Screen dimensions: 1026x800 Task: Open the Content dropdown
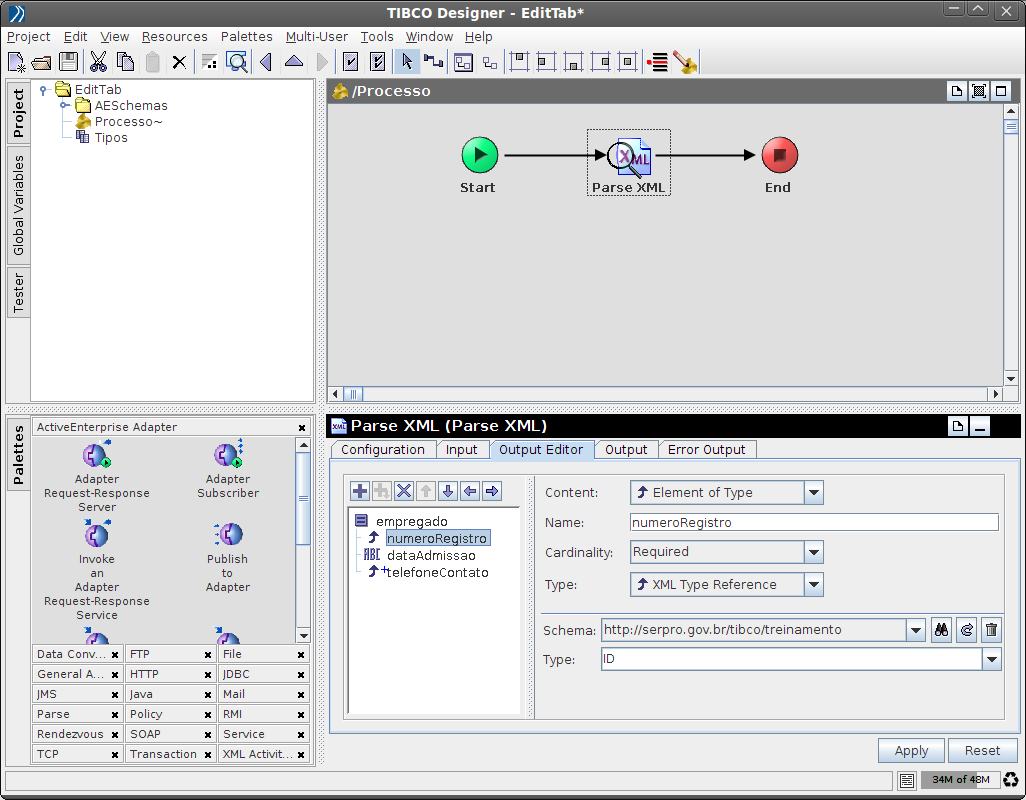[814, 493]
